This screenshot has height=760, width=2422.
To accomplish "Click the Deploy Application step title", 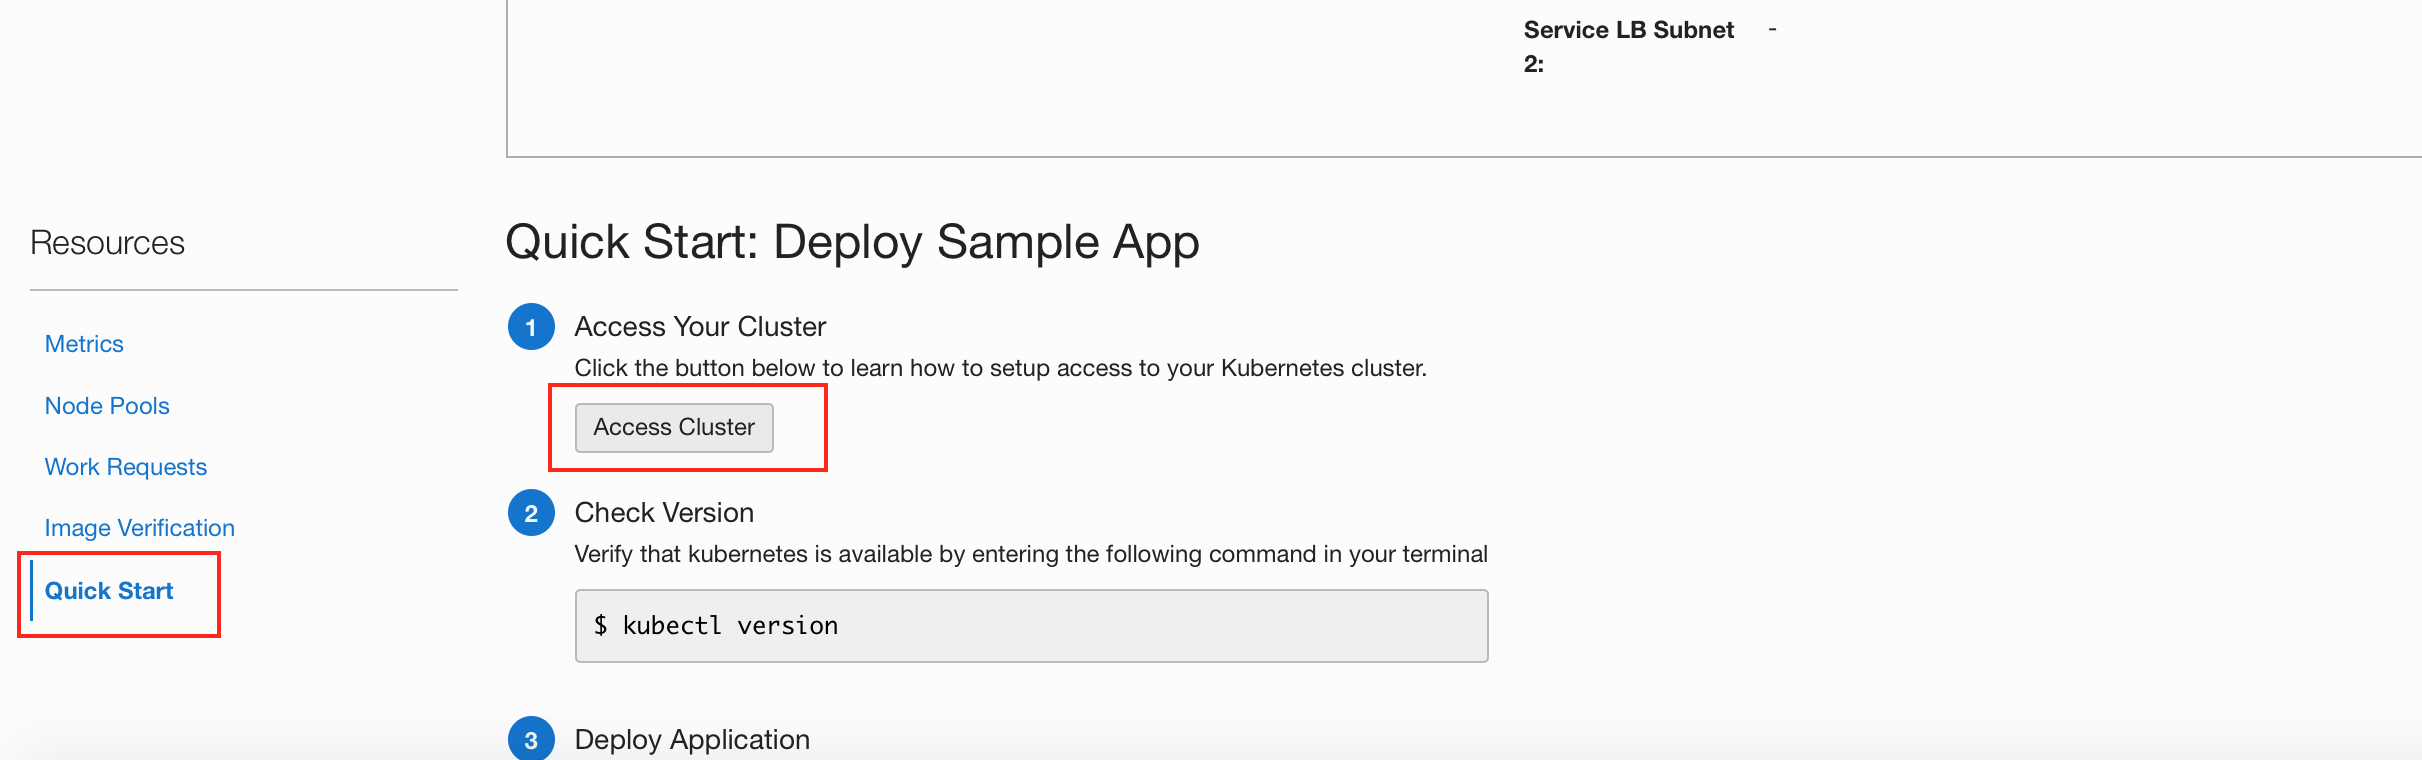I will coord(692,740).
